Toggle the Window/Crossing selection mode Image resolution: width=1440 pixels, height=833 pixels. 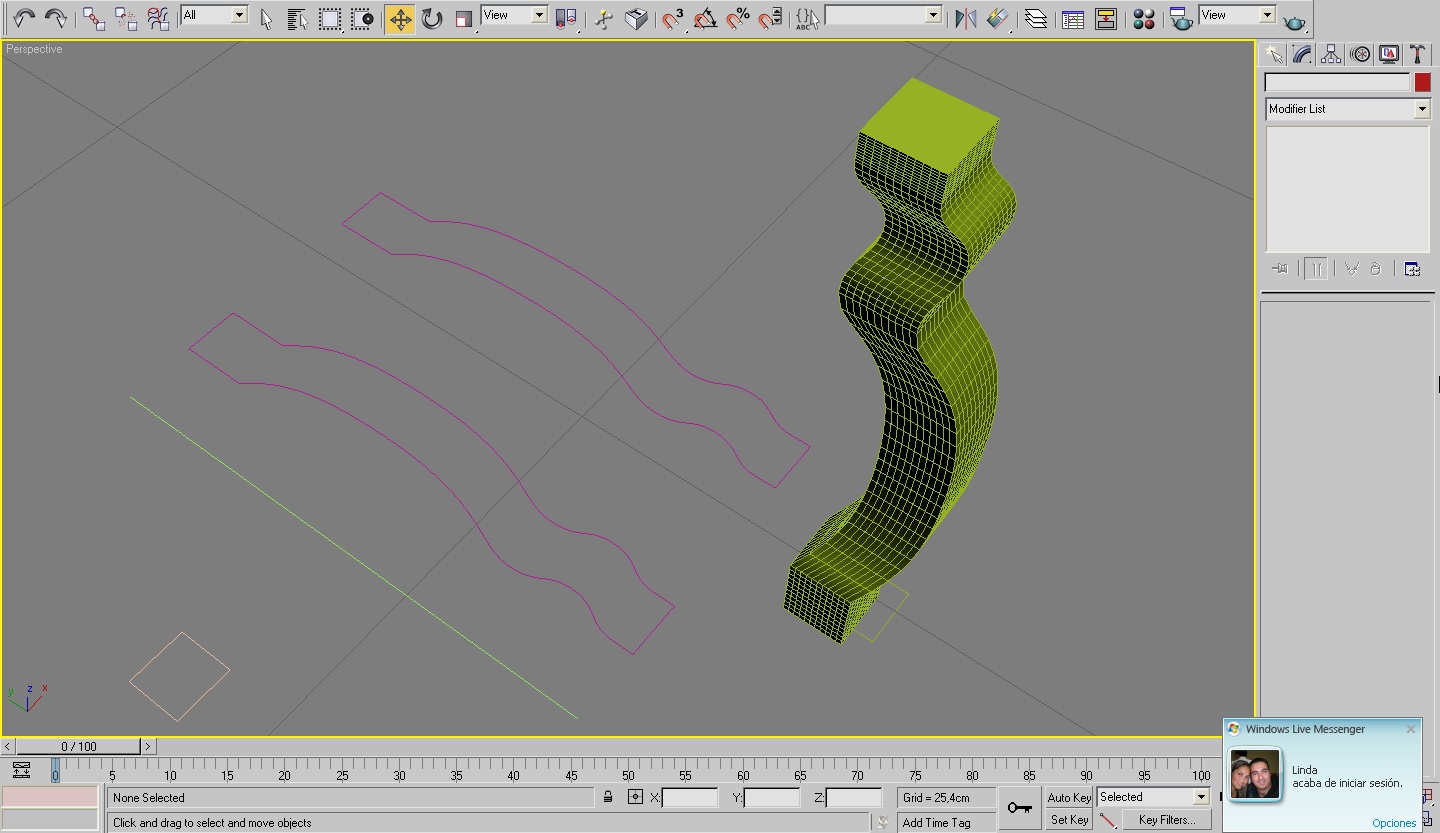tap(362, 18)
